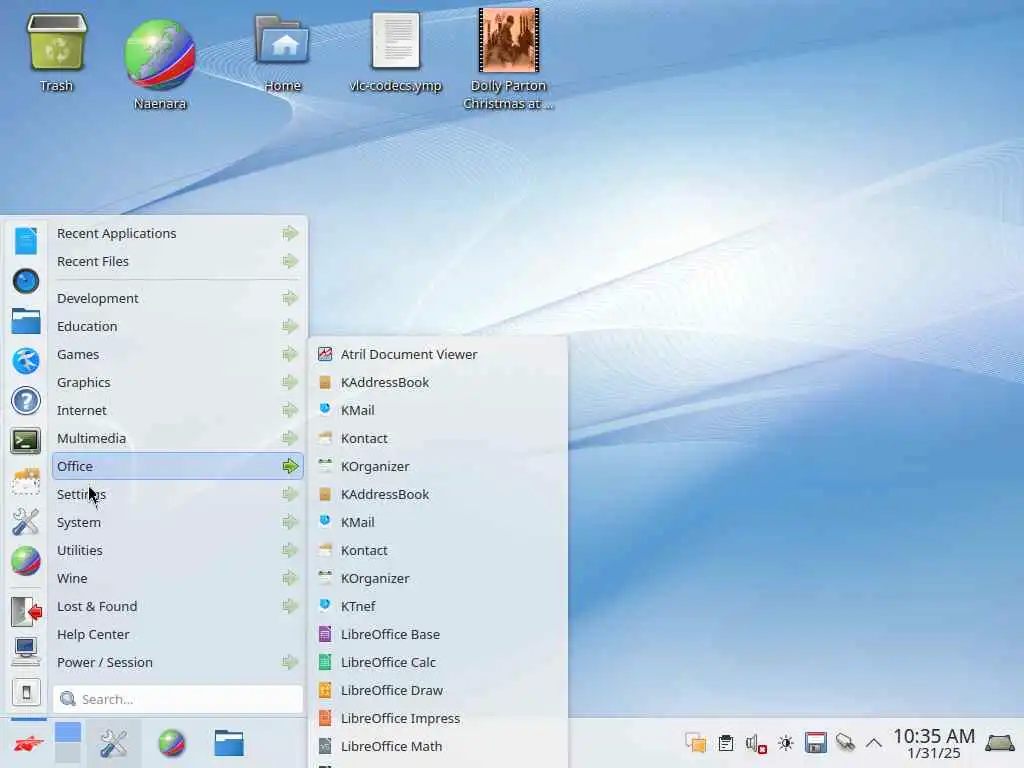Launch the terminal icon in menu sidebar
The height and width of the screenshot is (768, 1024).
tap(26, 441)
